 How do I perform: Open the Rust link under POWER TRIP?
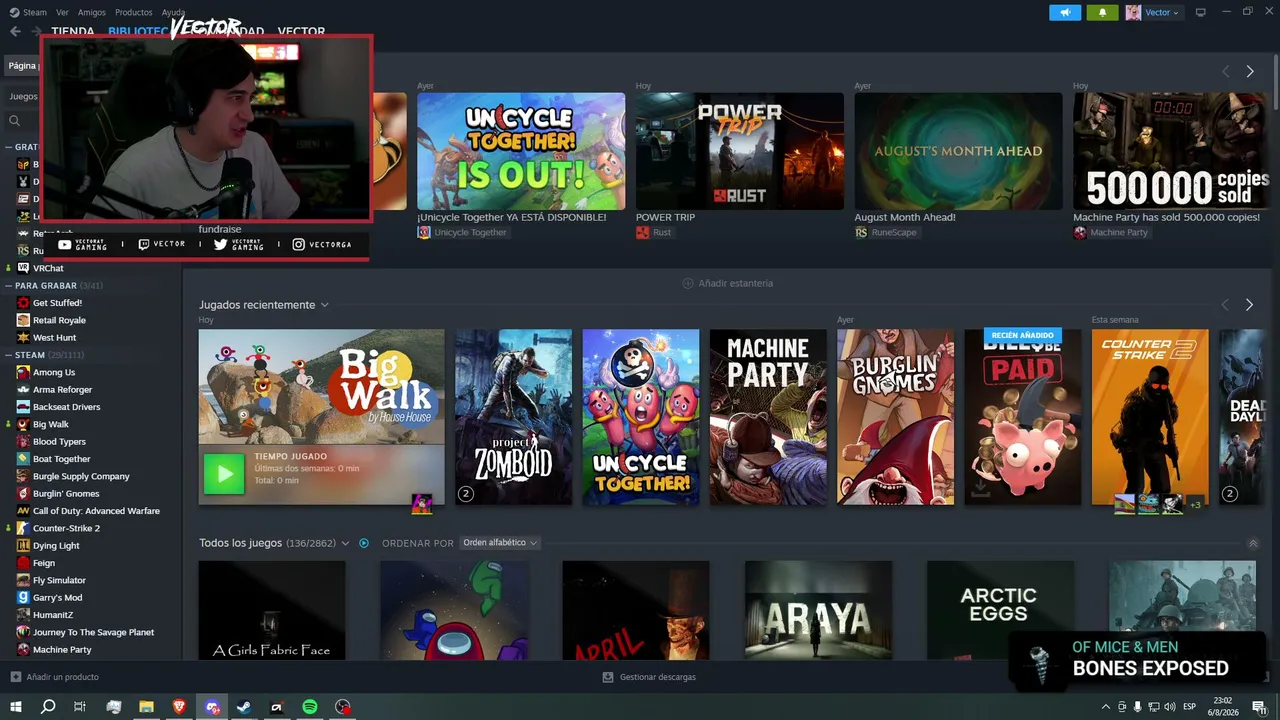(654, 232)
